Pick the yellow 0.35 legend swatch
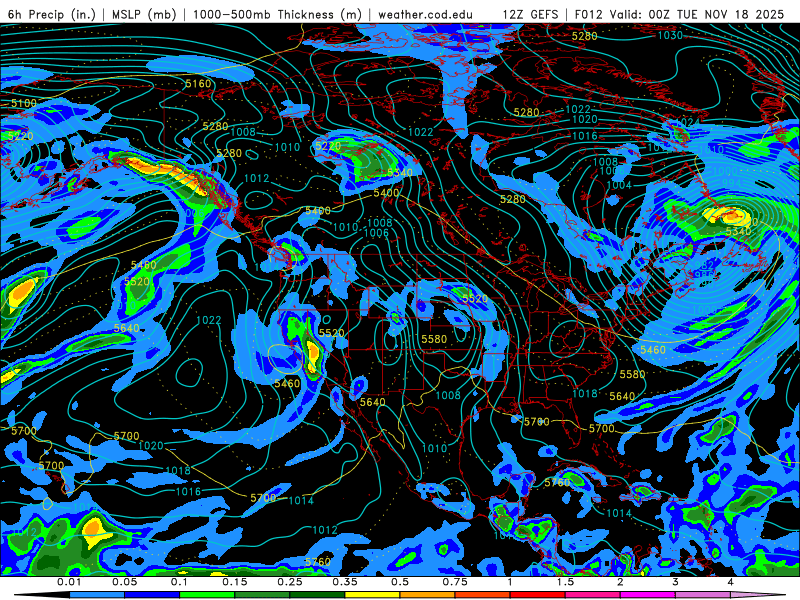The height and width of the screenshot is (600, 800). [x=372, y=595]
